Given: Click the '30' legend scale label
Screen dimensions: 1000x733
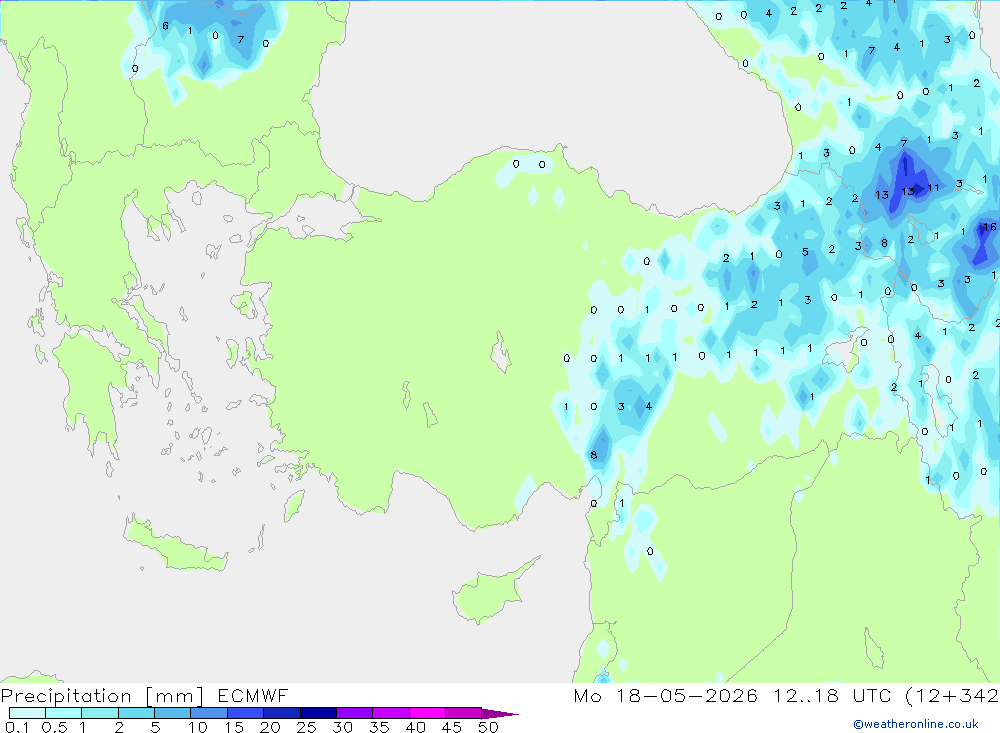Looking at the screenshot, I should [x=343, y=727].
